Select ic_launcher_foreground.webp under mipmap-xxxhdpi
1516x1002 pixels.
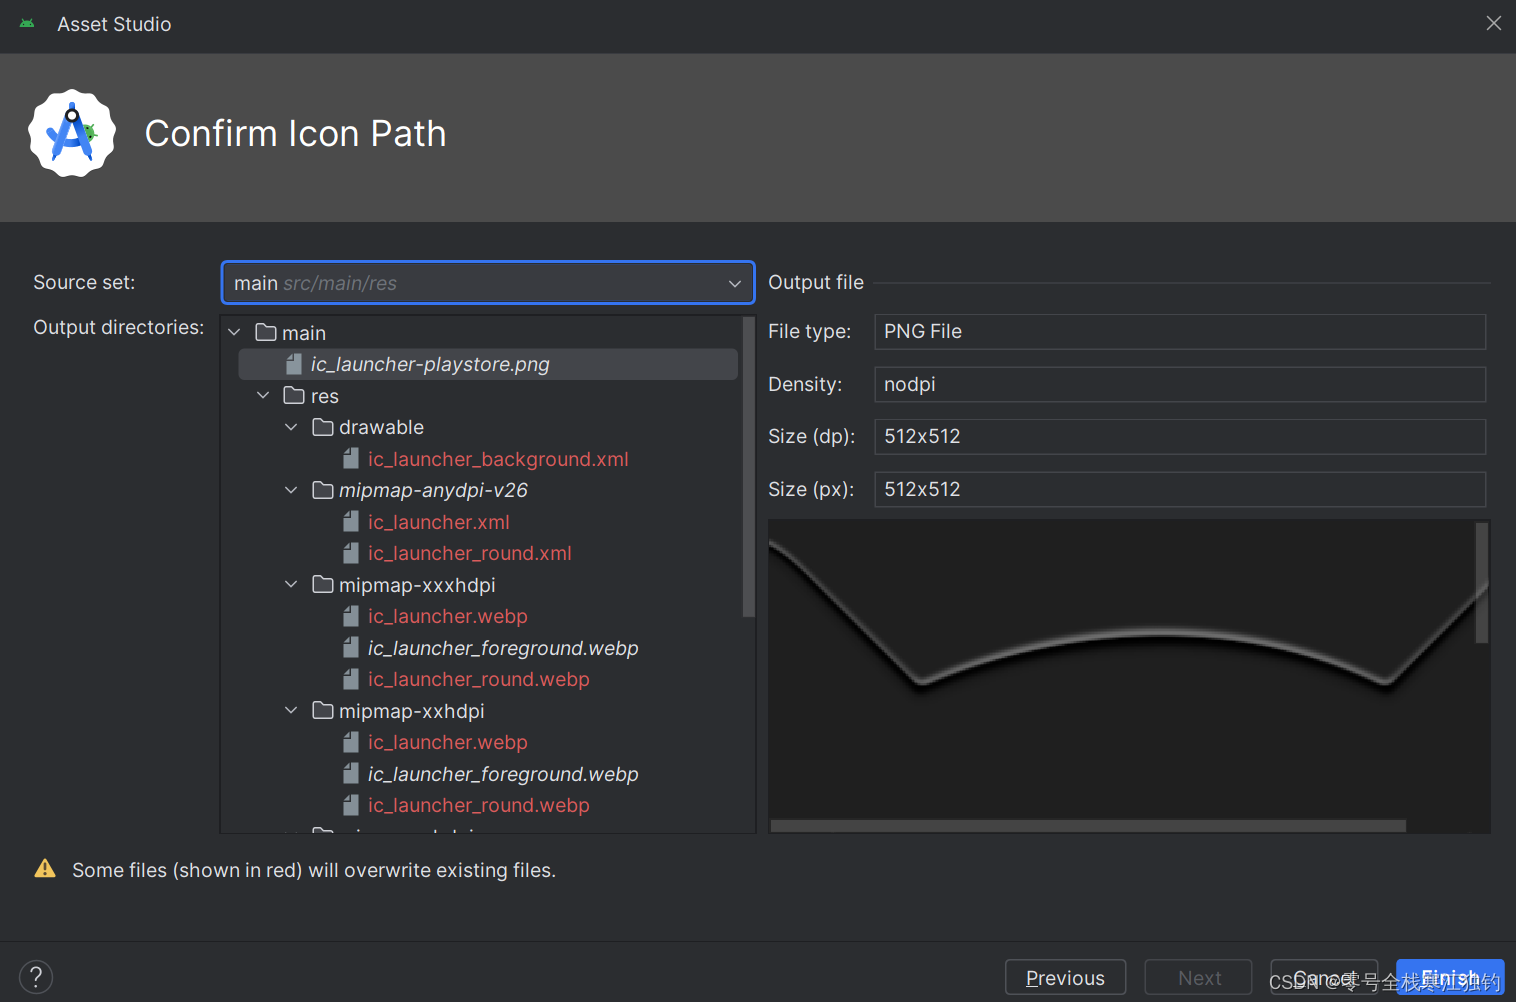(x=503, y=648)
